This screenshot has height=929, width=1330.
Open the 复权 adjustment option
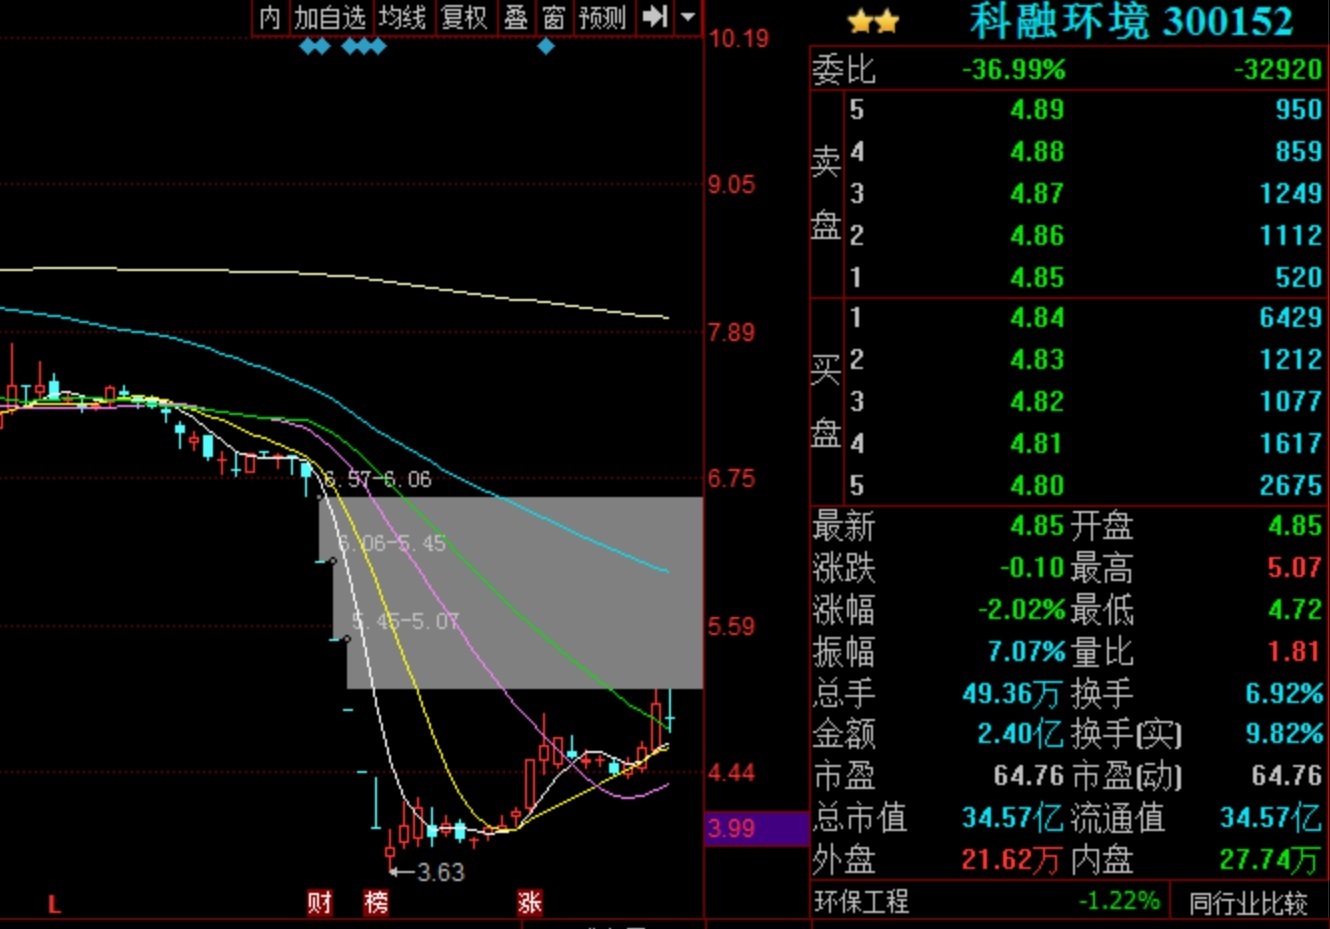465,17
